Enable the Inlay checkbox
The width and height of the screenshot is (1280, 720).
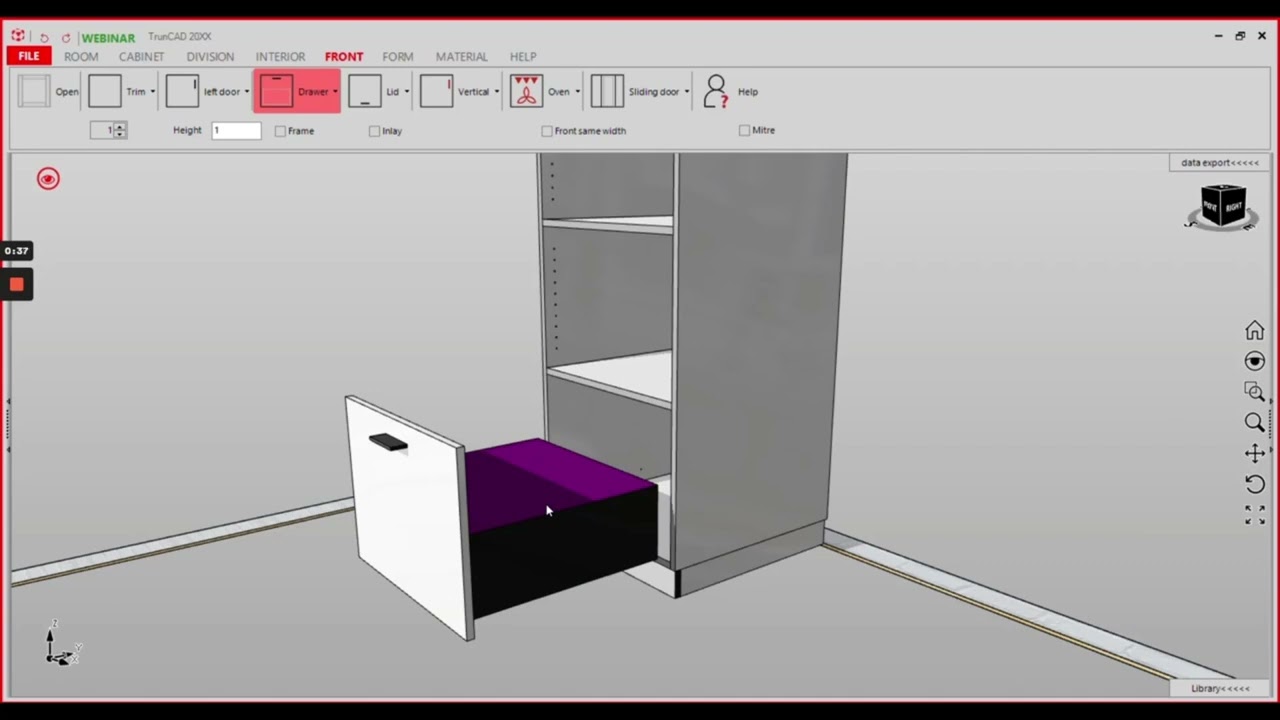(374, 131)
